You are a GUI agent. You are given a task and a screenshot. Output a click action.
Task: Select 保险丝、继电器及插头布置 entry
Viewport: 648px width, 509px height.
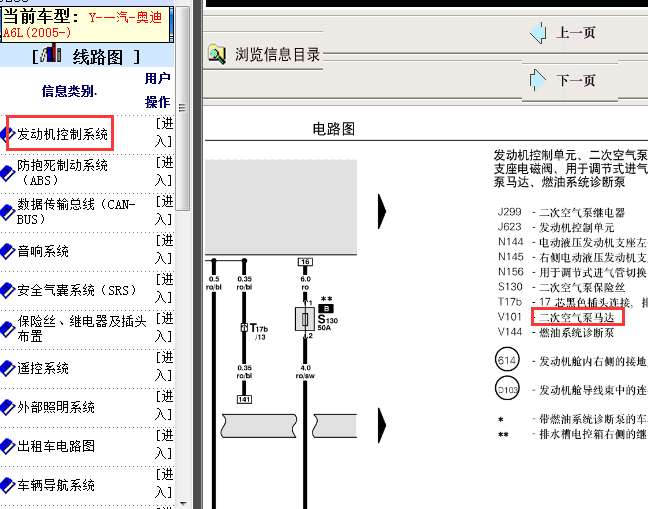tap(82, 329)
